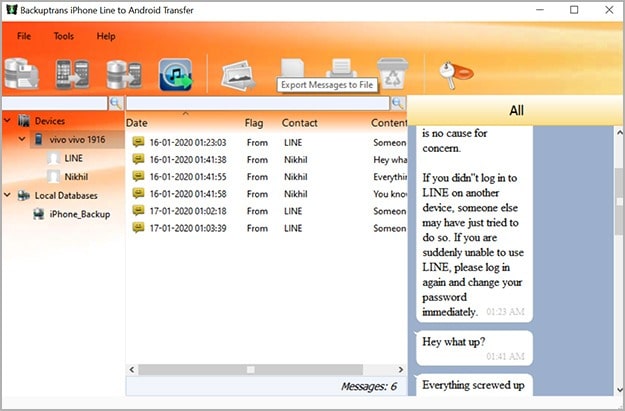Screen dimensions: 625x411
Task: Click the iTunes music transfer icon
Action: click(175, 74)
